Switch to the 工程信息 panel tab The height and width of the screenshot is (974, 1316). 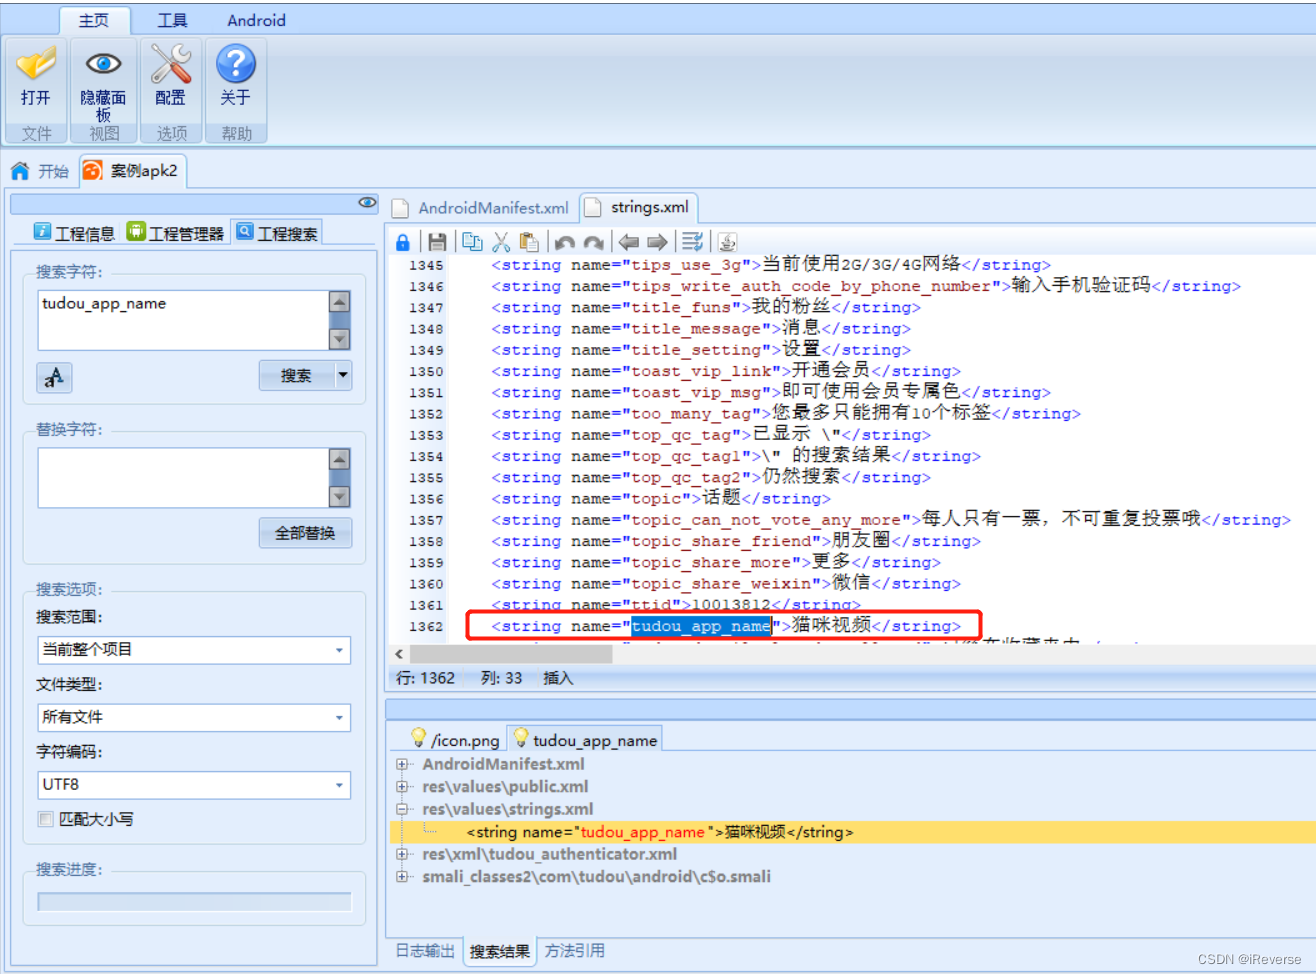pos(75,233)
